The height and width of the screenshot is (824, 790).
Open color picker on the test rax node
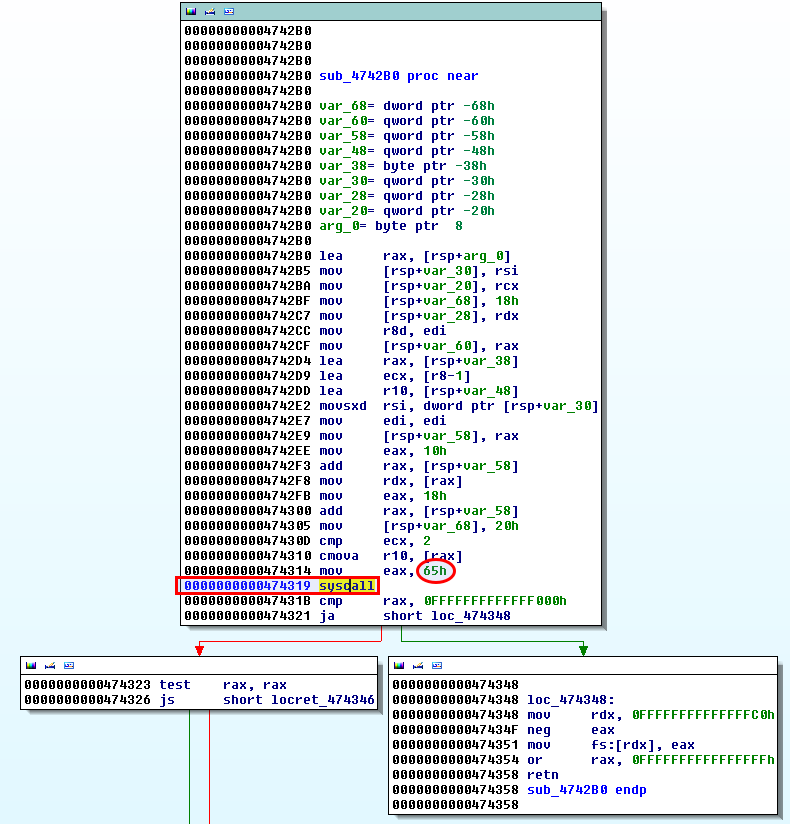[31, 665]
